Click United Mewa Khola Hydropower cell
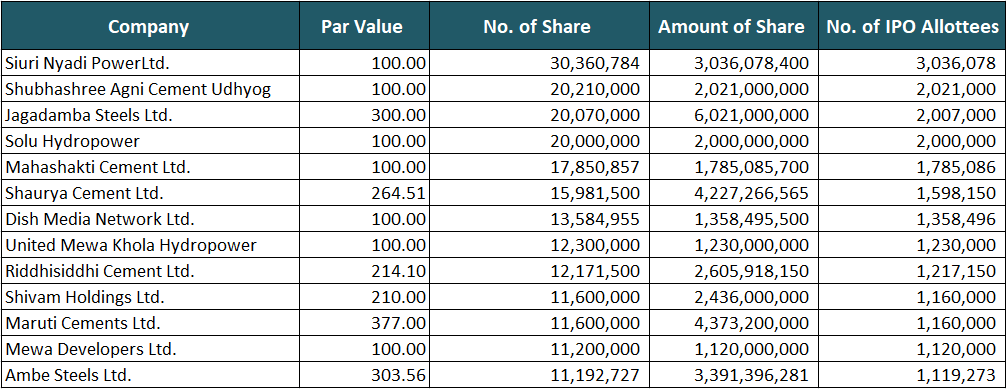 pyautogui.click(x=149, y=245)
